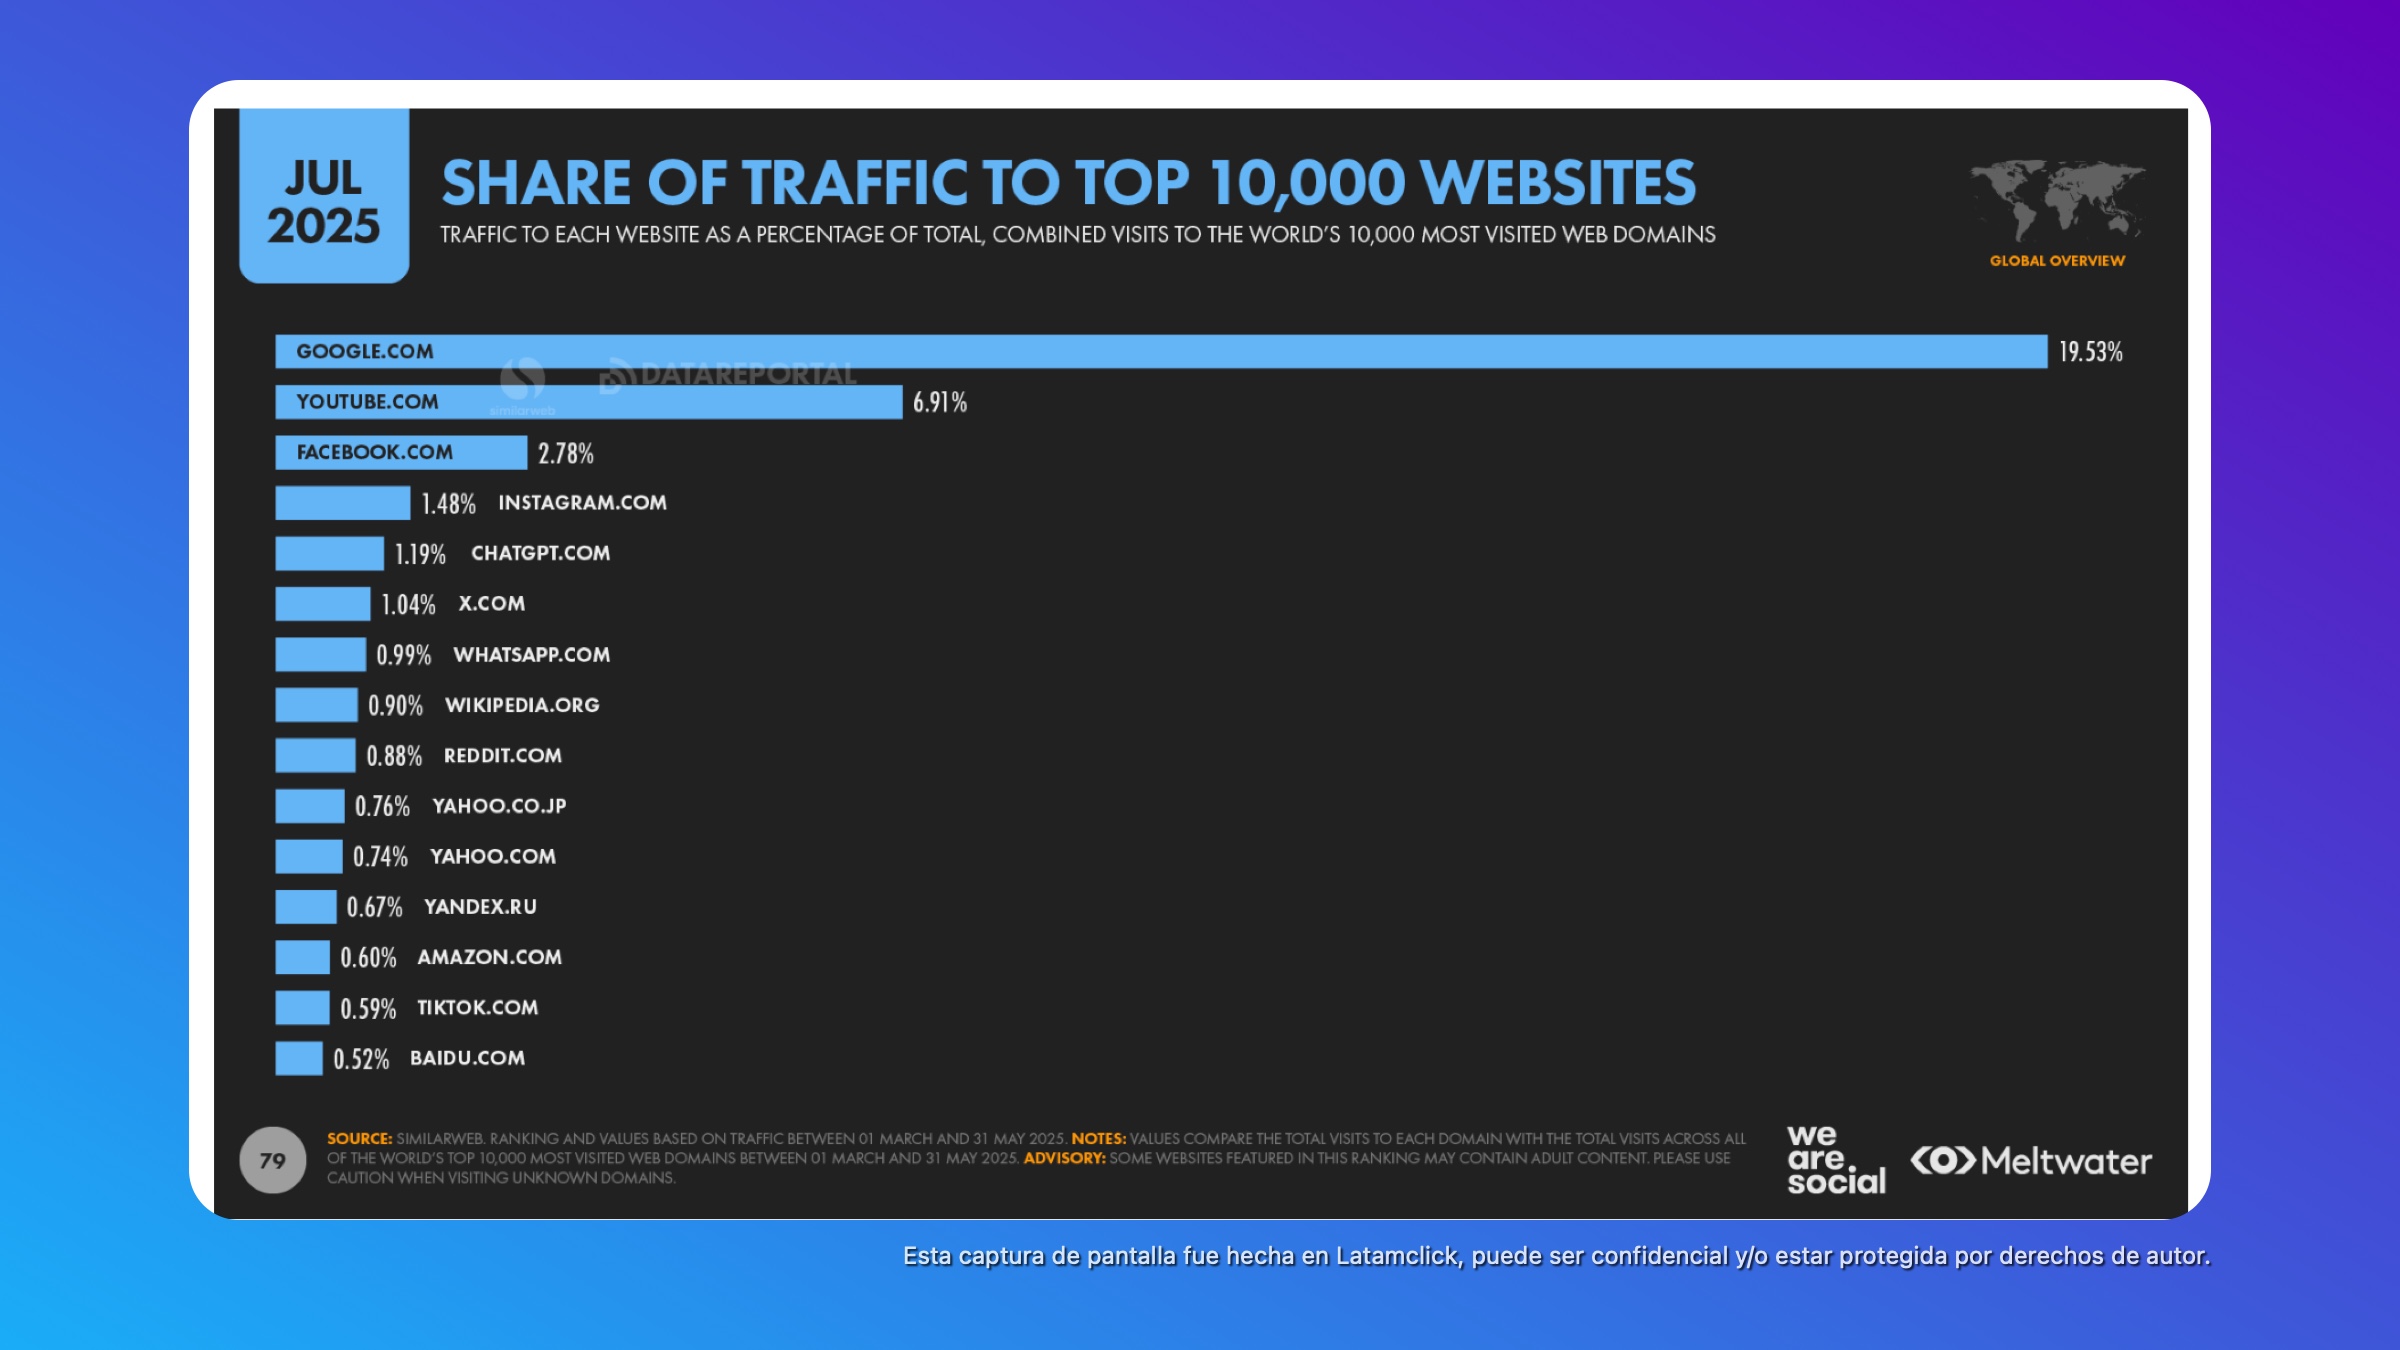Click the 19.53% value for Google
This screenshot has width=2400, height=1350.
pyautogui.click(x=2090, y=352)
